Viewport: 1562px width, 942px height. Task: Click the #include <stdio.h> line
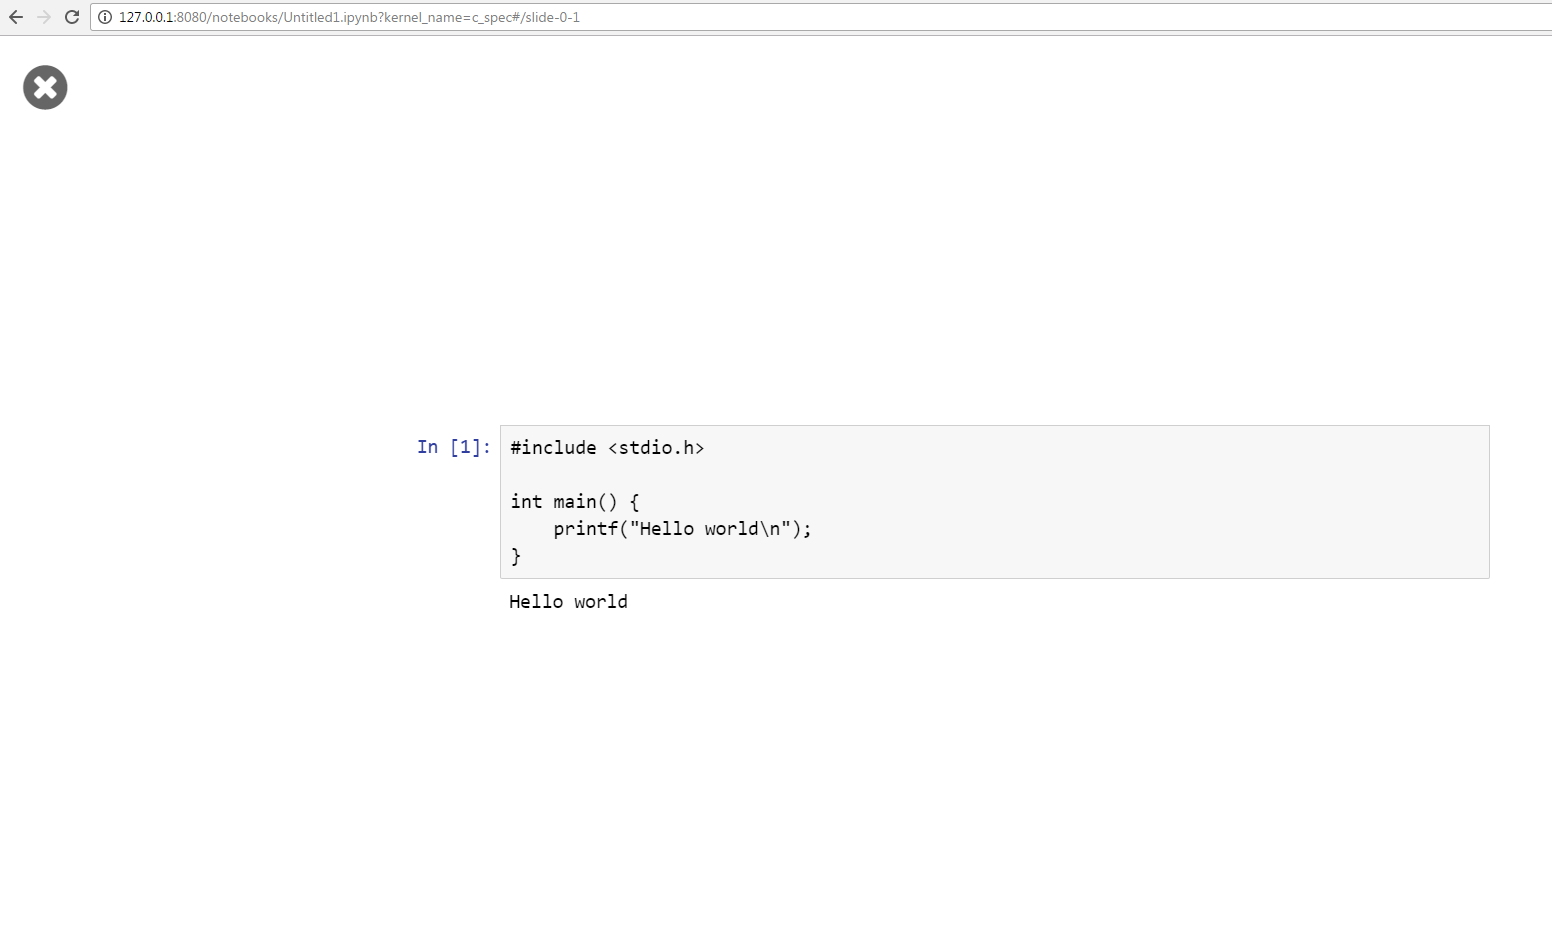pyautogui.click(x=607, y=448)
